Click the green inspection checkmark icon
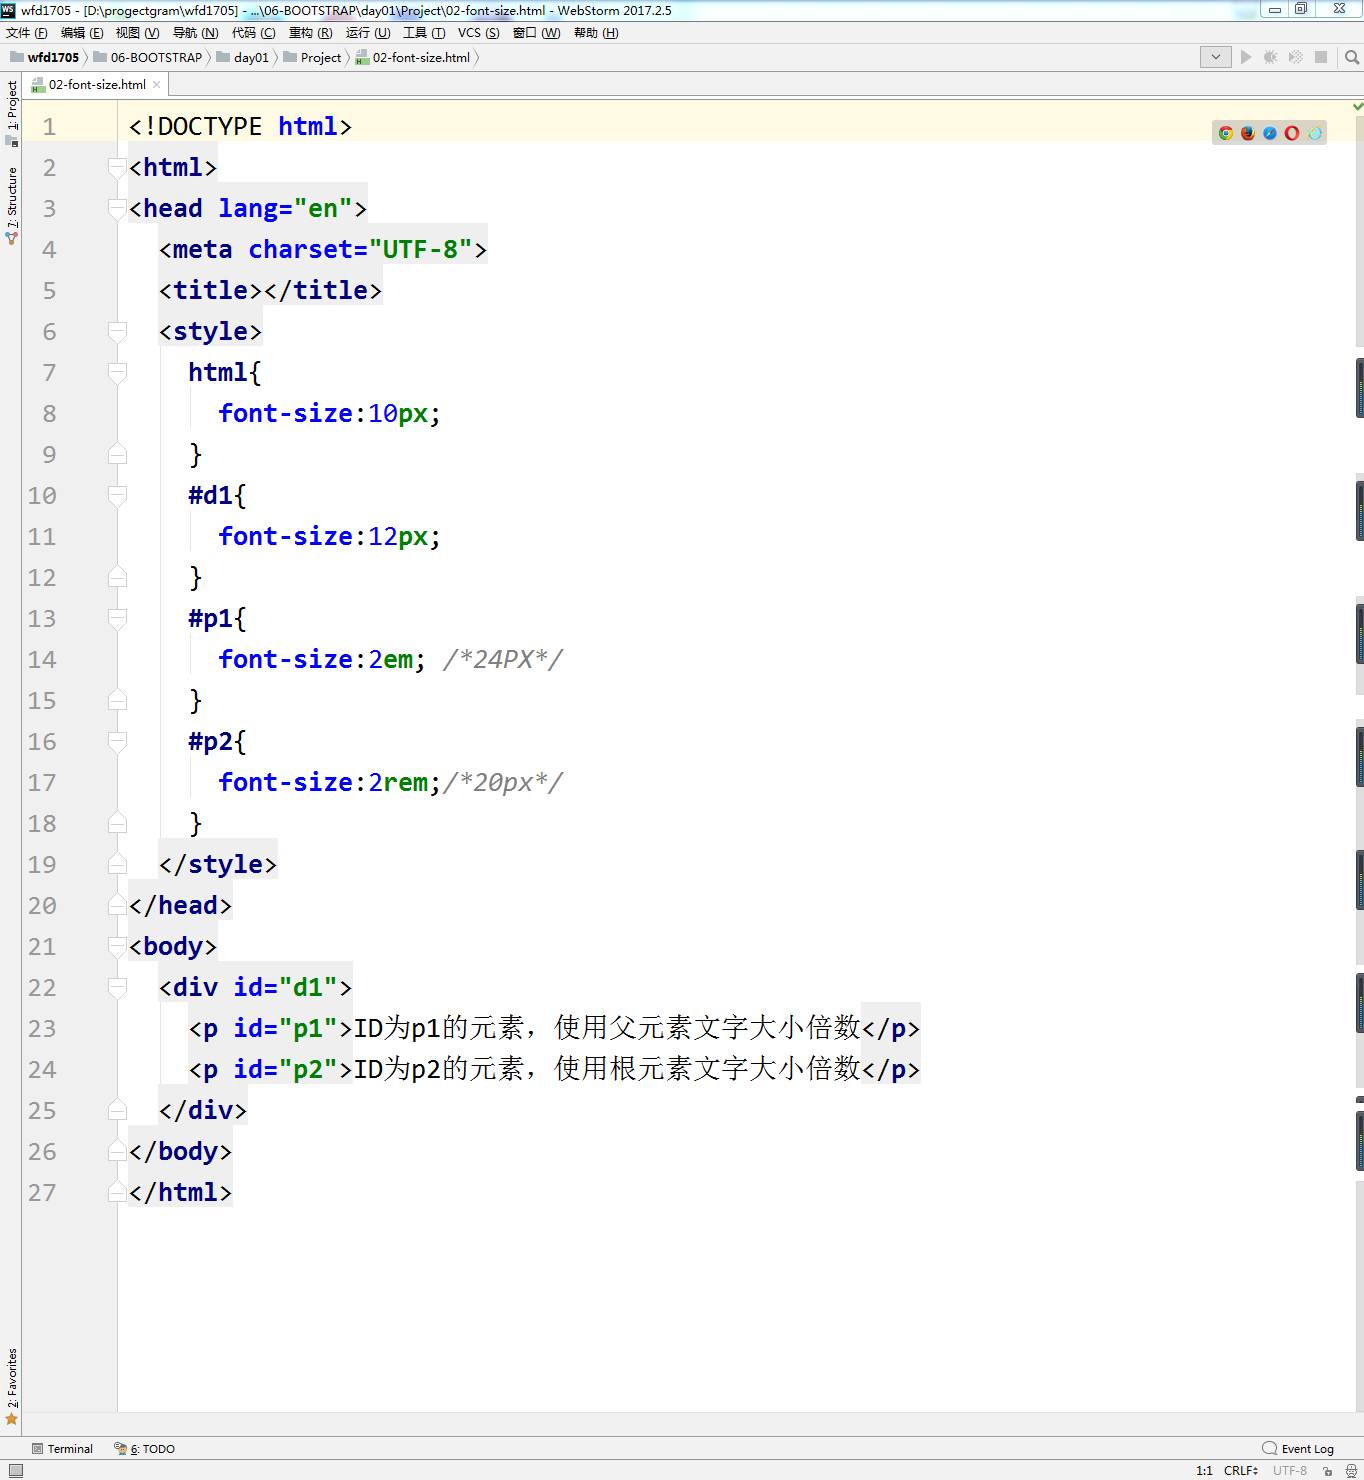The image size is (1364, 1480). pyautogui.click(x=1358, y=106)
